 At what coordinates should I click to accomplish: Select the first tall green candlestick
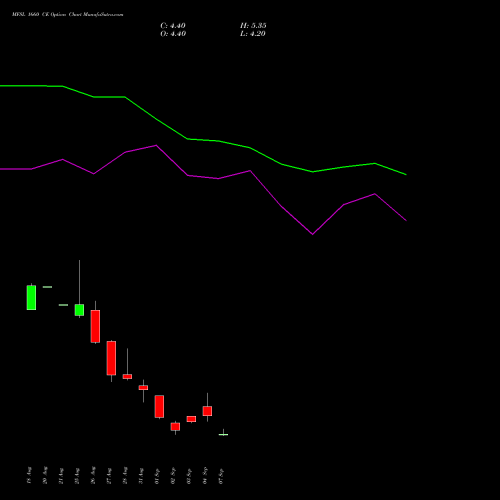[31, 298]
